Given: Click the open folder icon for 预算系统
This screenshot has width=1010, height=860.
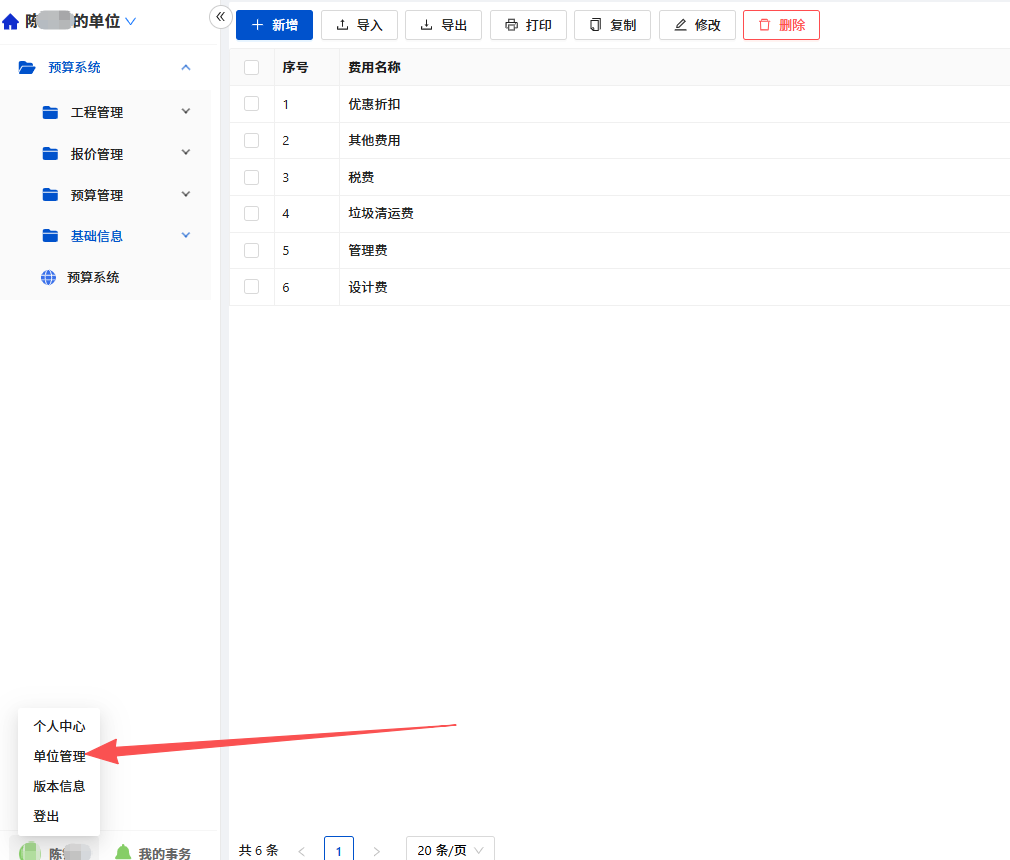Looking at the screenshot, I should pyautogui.click(x=26, y=68).
